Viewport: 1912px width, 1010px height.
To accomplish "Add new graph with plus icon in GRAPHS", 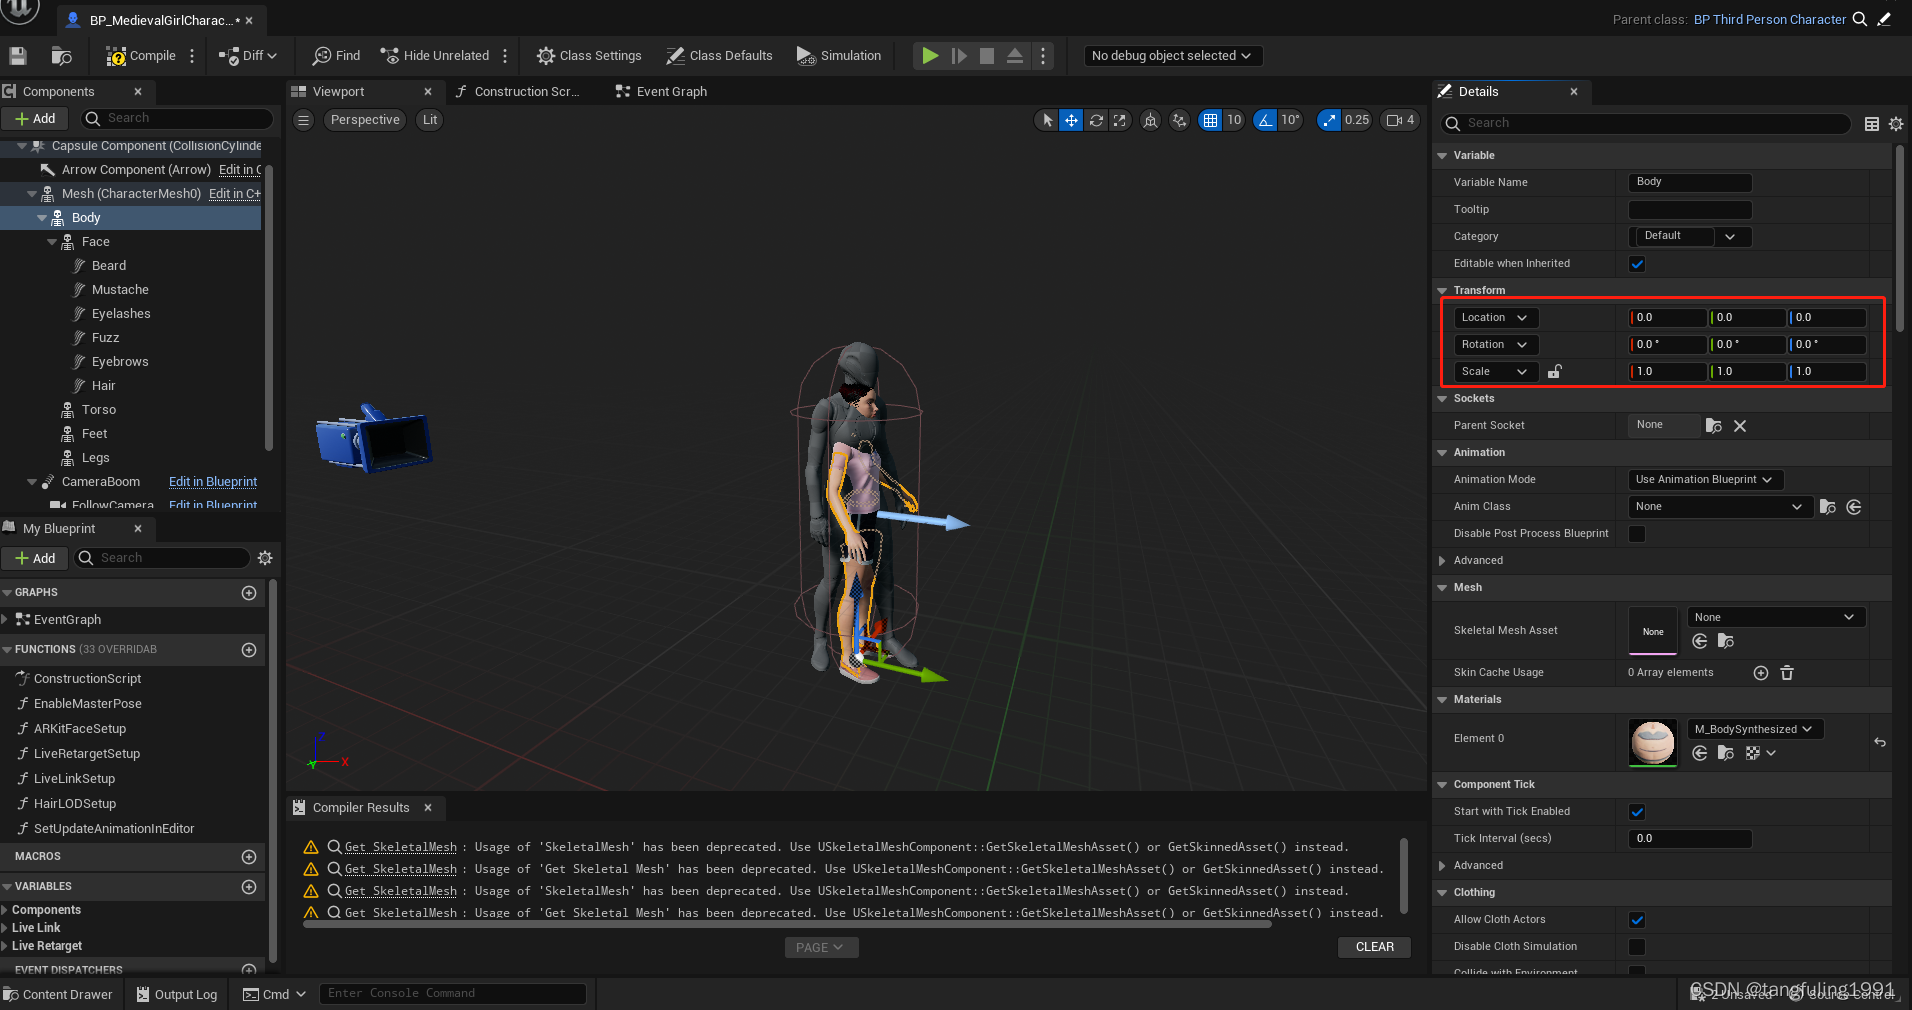I will click(249, 593).
